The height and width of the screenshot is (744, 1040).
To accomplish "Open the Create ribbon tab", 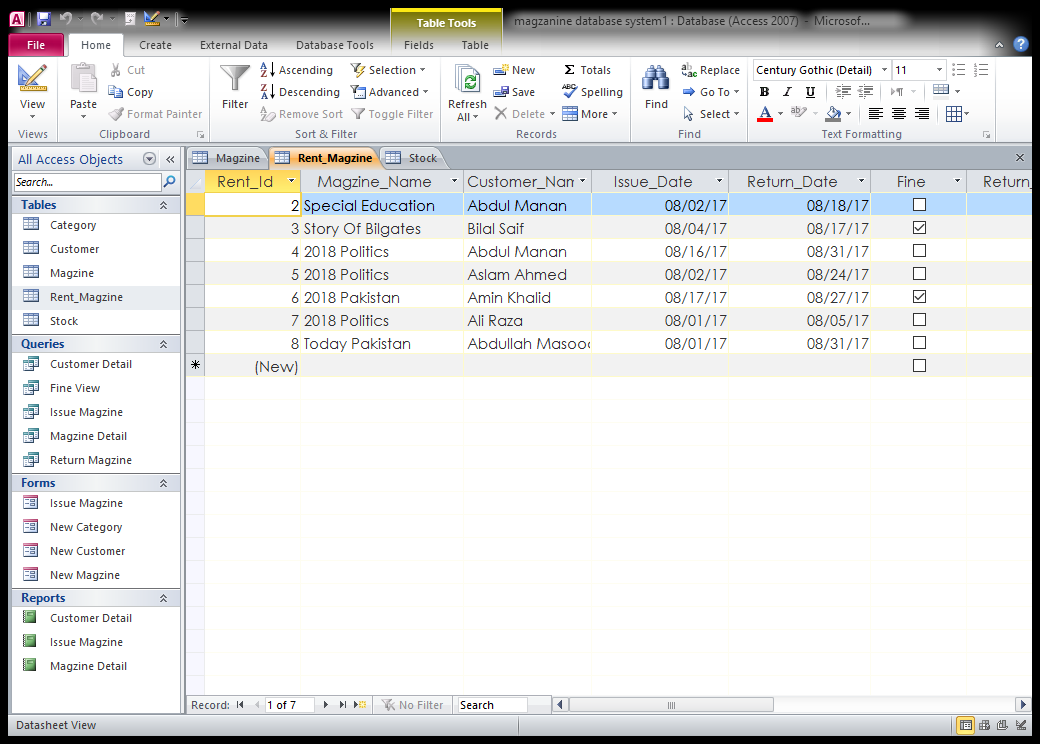I will click(155, 44).
